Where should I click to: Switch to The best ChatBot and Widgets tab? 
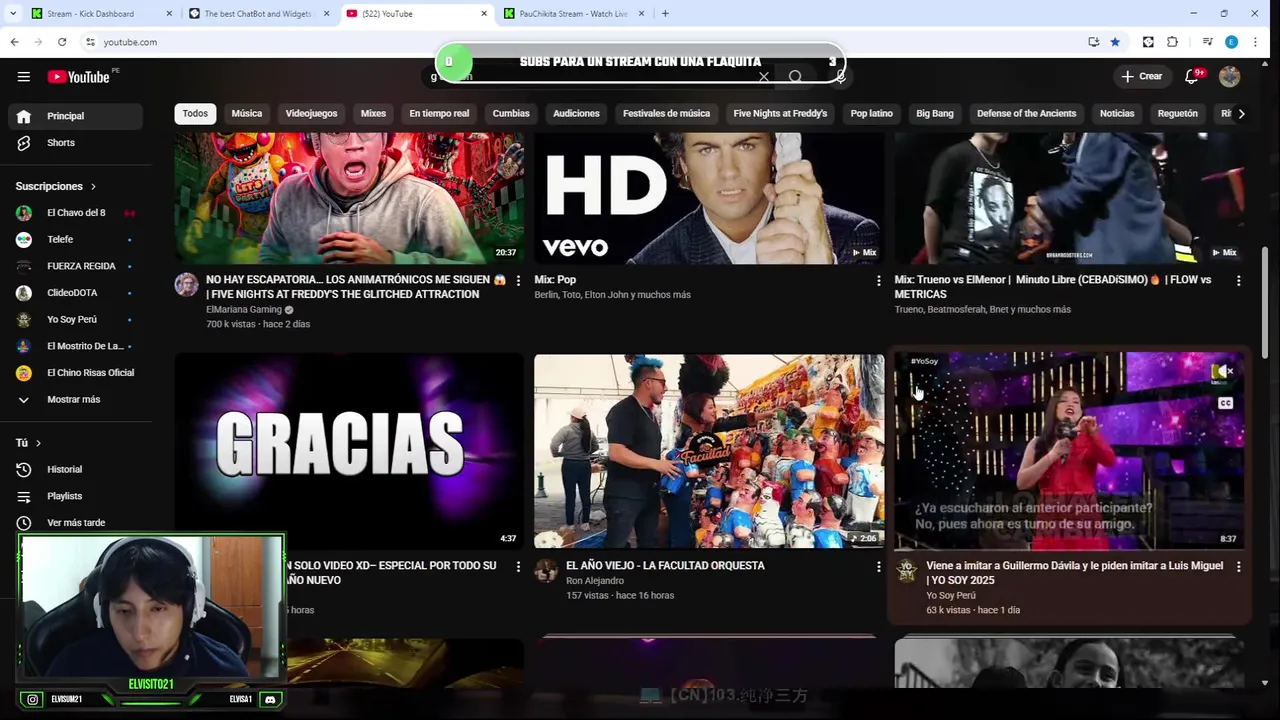[258, 14]
